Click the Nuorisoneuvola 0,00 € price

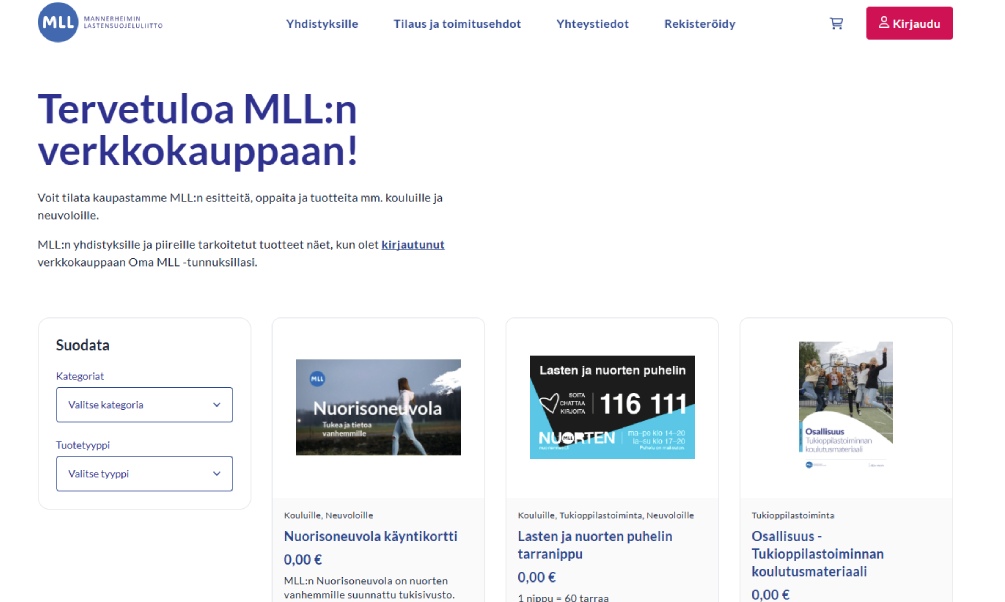tap(303, 560)
